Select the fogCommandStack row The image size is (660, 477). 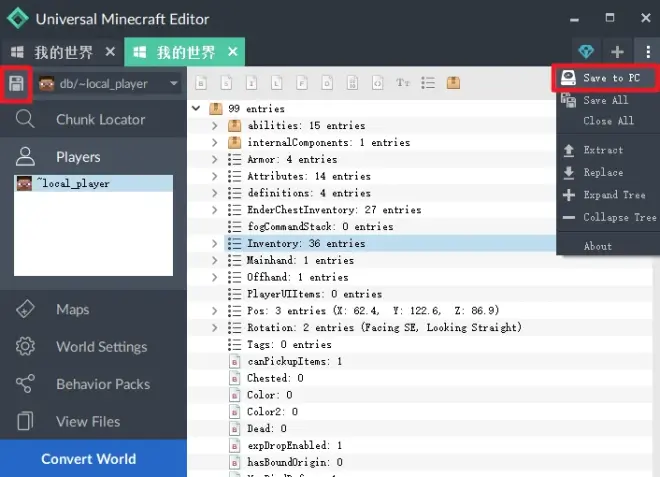pos(320,227)
